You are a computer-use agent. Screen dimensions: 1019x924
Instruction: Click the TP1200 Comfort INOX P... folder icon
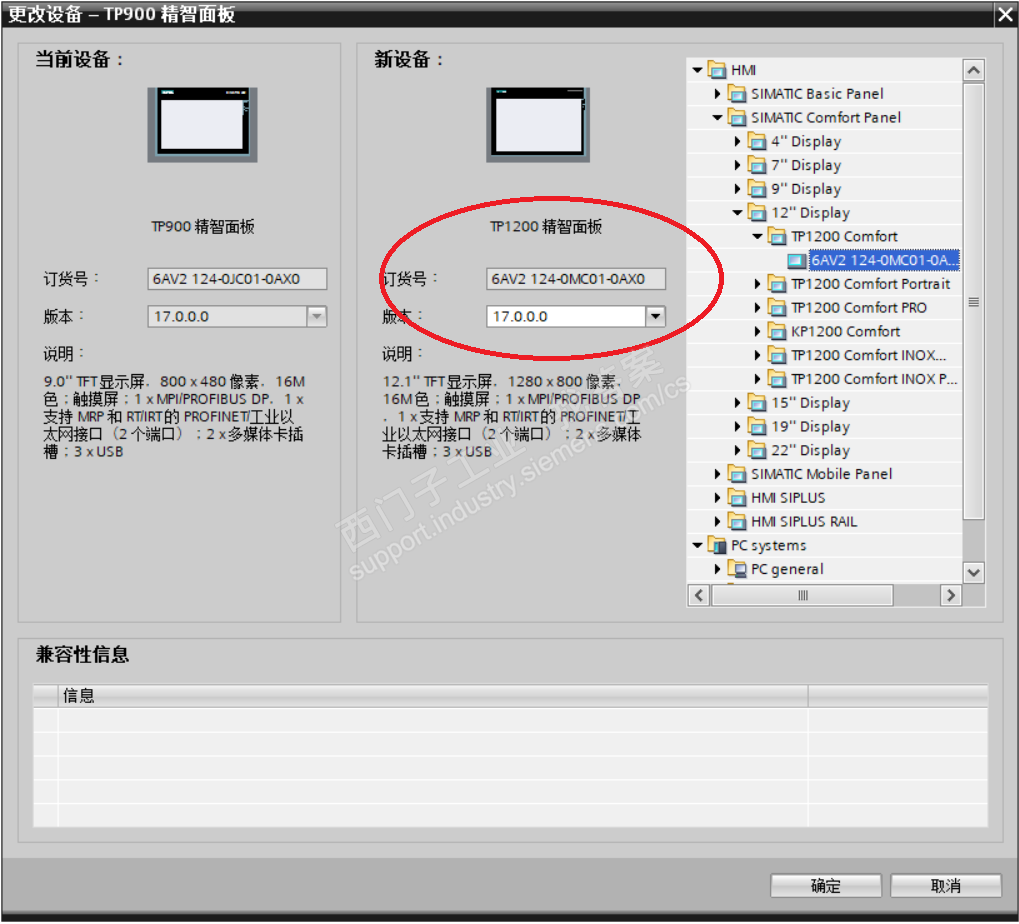point(777,379)
